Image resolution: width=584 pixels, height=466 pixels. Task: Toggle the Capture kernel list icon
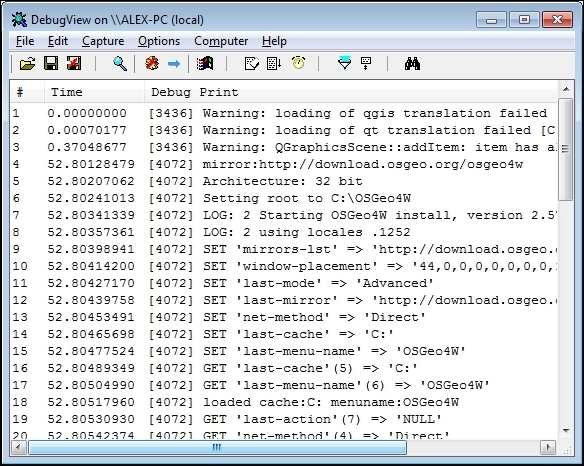274,64
